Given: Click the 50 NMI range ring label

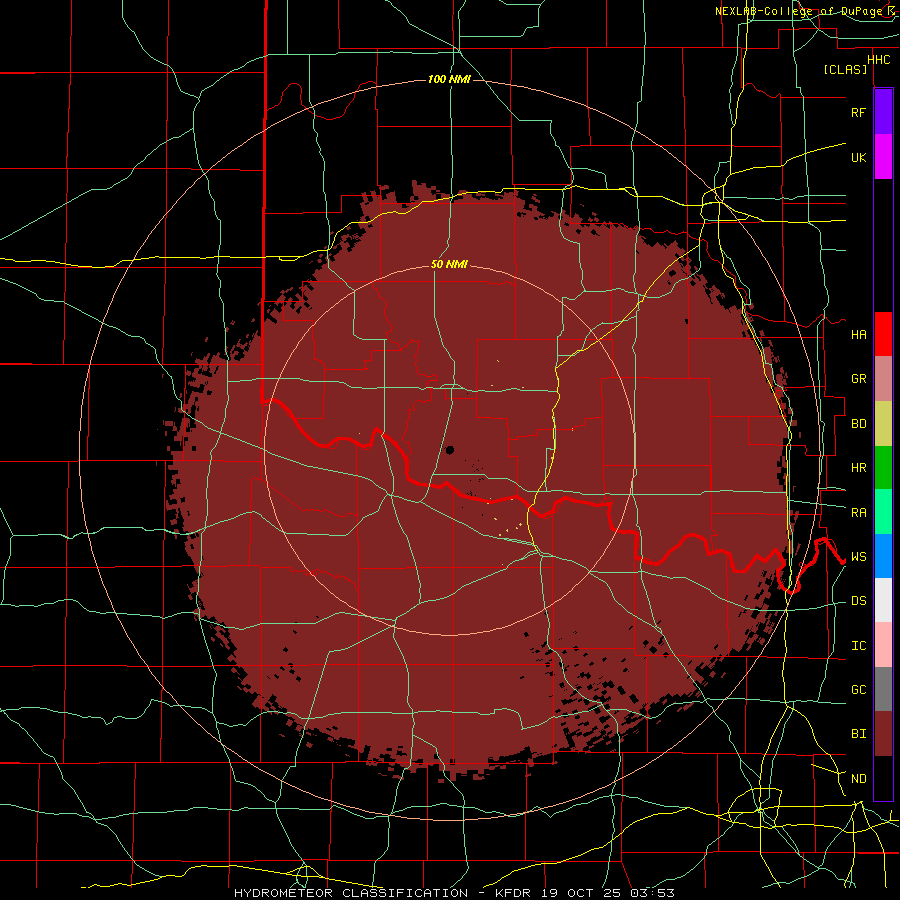Looking at the screenshot, I should (x=449, y=264).
